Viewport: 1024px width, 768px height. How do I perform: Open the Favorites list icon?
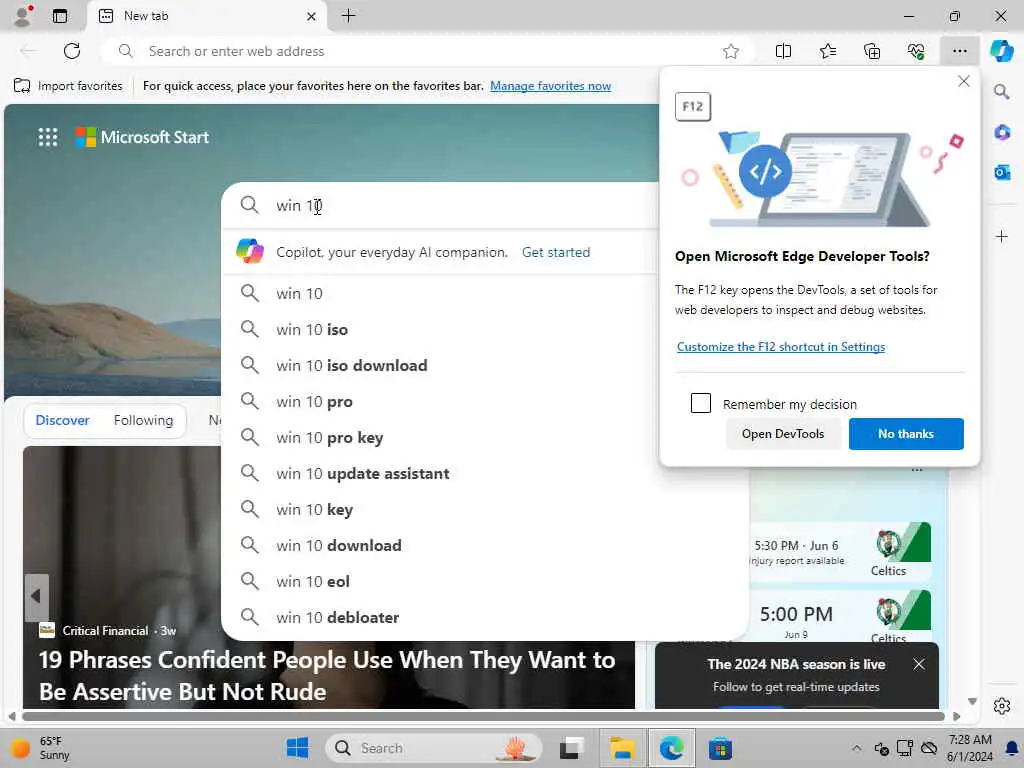(x=827, y=51)
